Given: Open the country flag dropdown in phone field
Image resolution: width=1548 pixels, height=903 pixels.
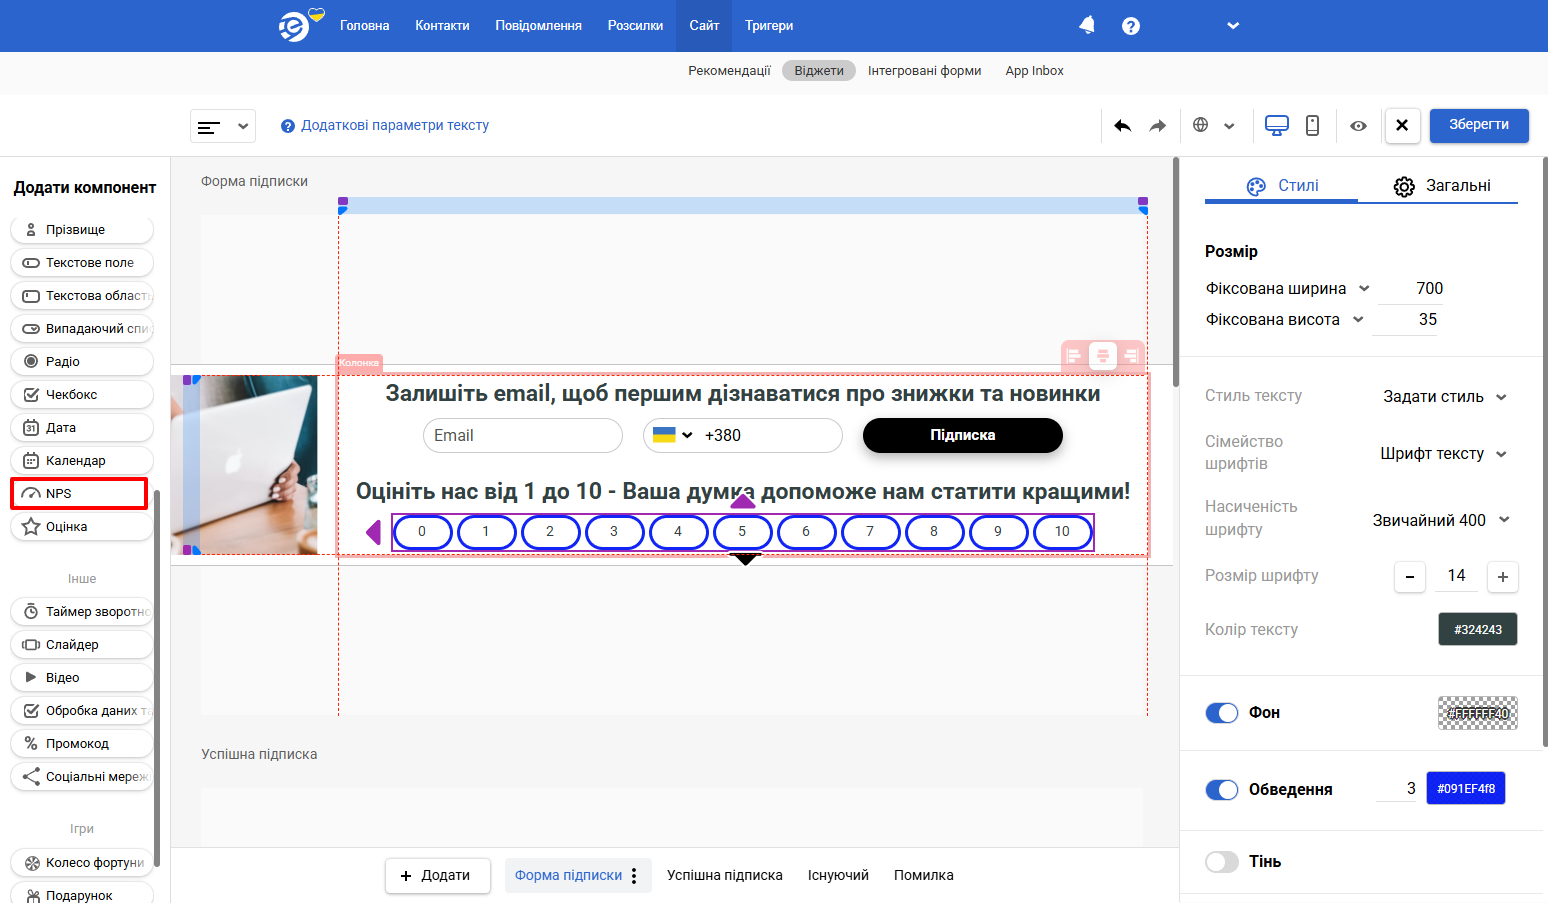Looking at the screenshot, I should point(673,435).
